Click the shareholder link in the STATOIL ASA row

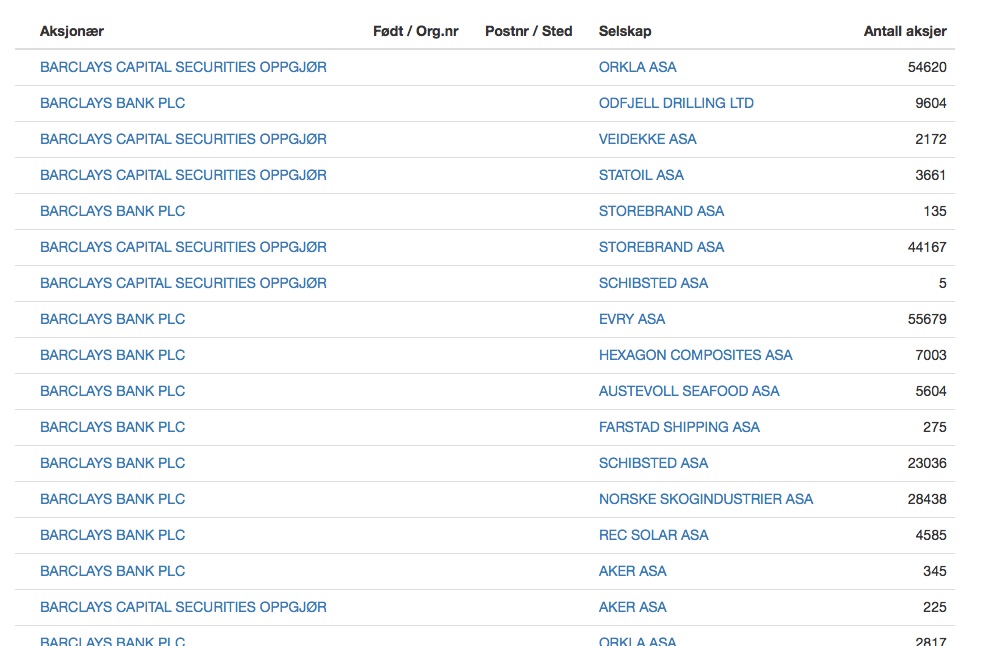[x=183, y=175]
